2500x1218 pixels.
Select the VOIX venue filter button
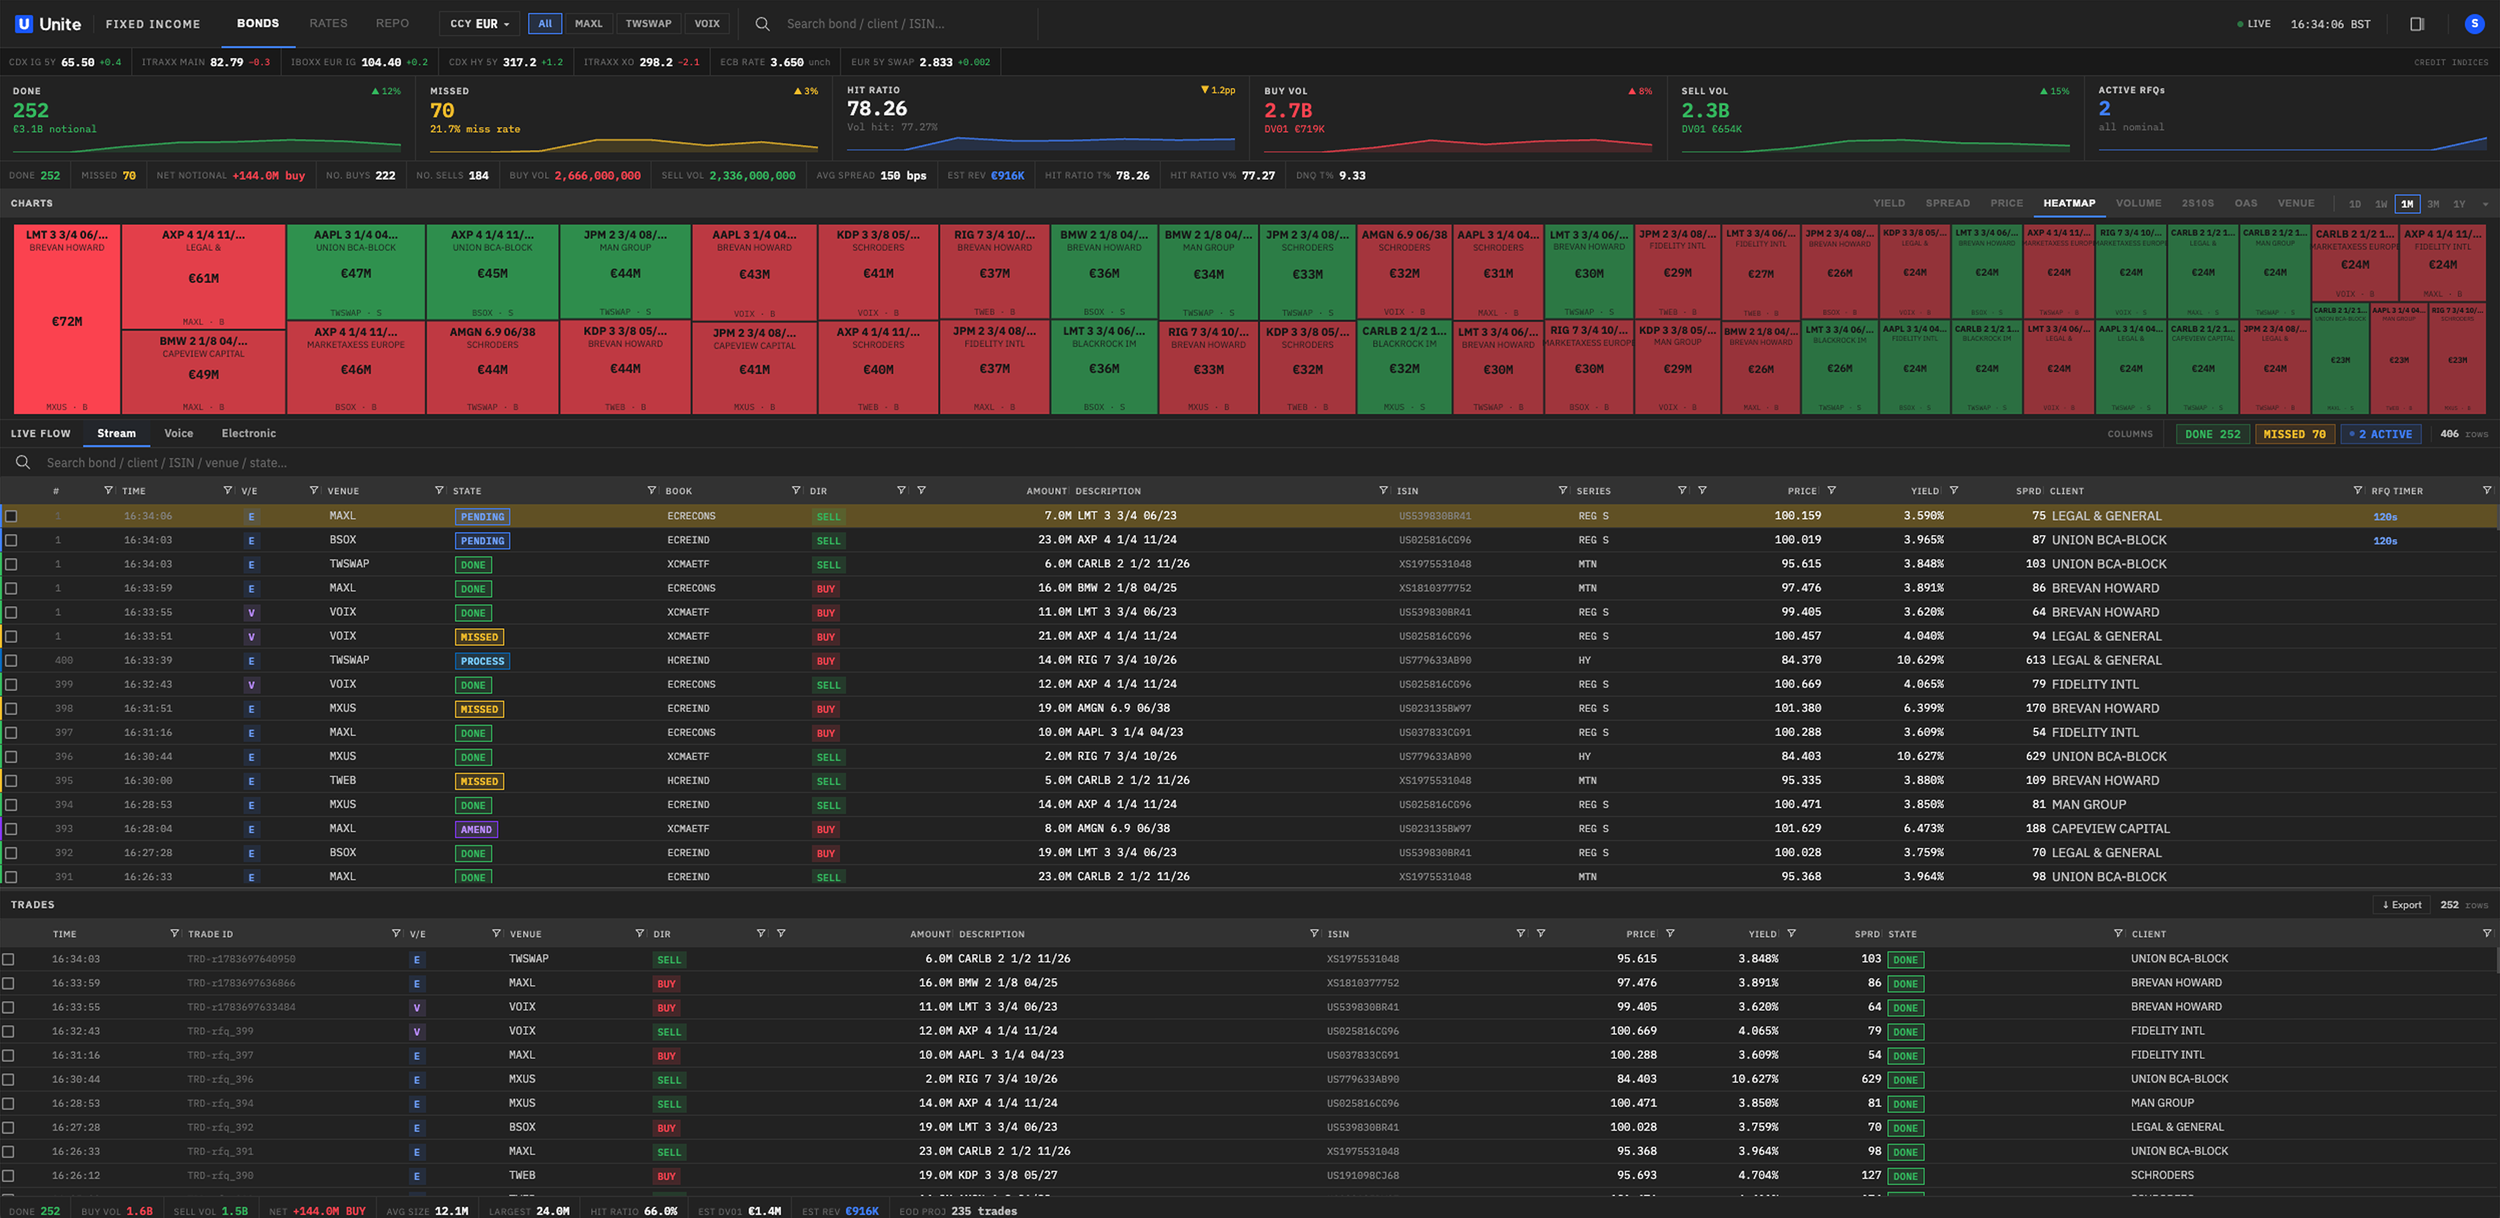click(x=707, y=24)
